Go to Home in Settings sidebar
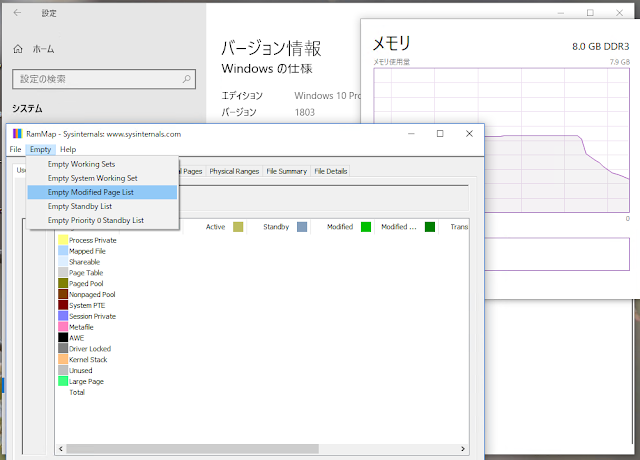The image size is (640, 460). tap(34, 49)
